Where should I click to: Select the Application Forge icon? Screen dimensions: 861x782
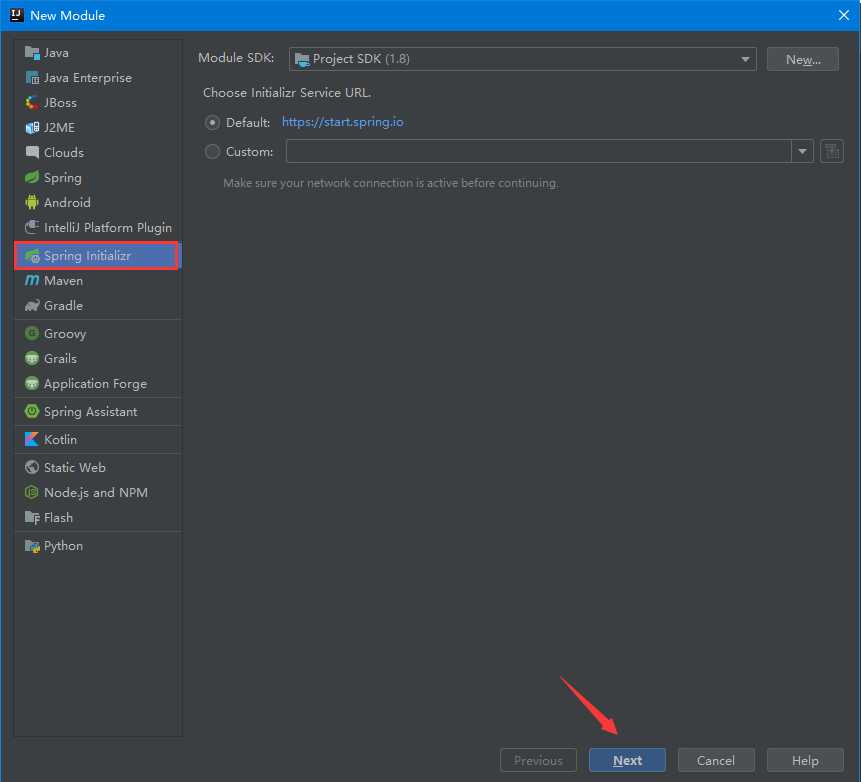coord(32,383)
